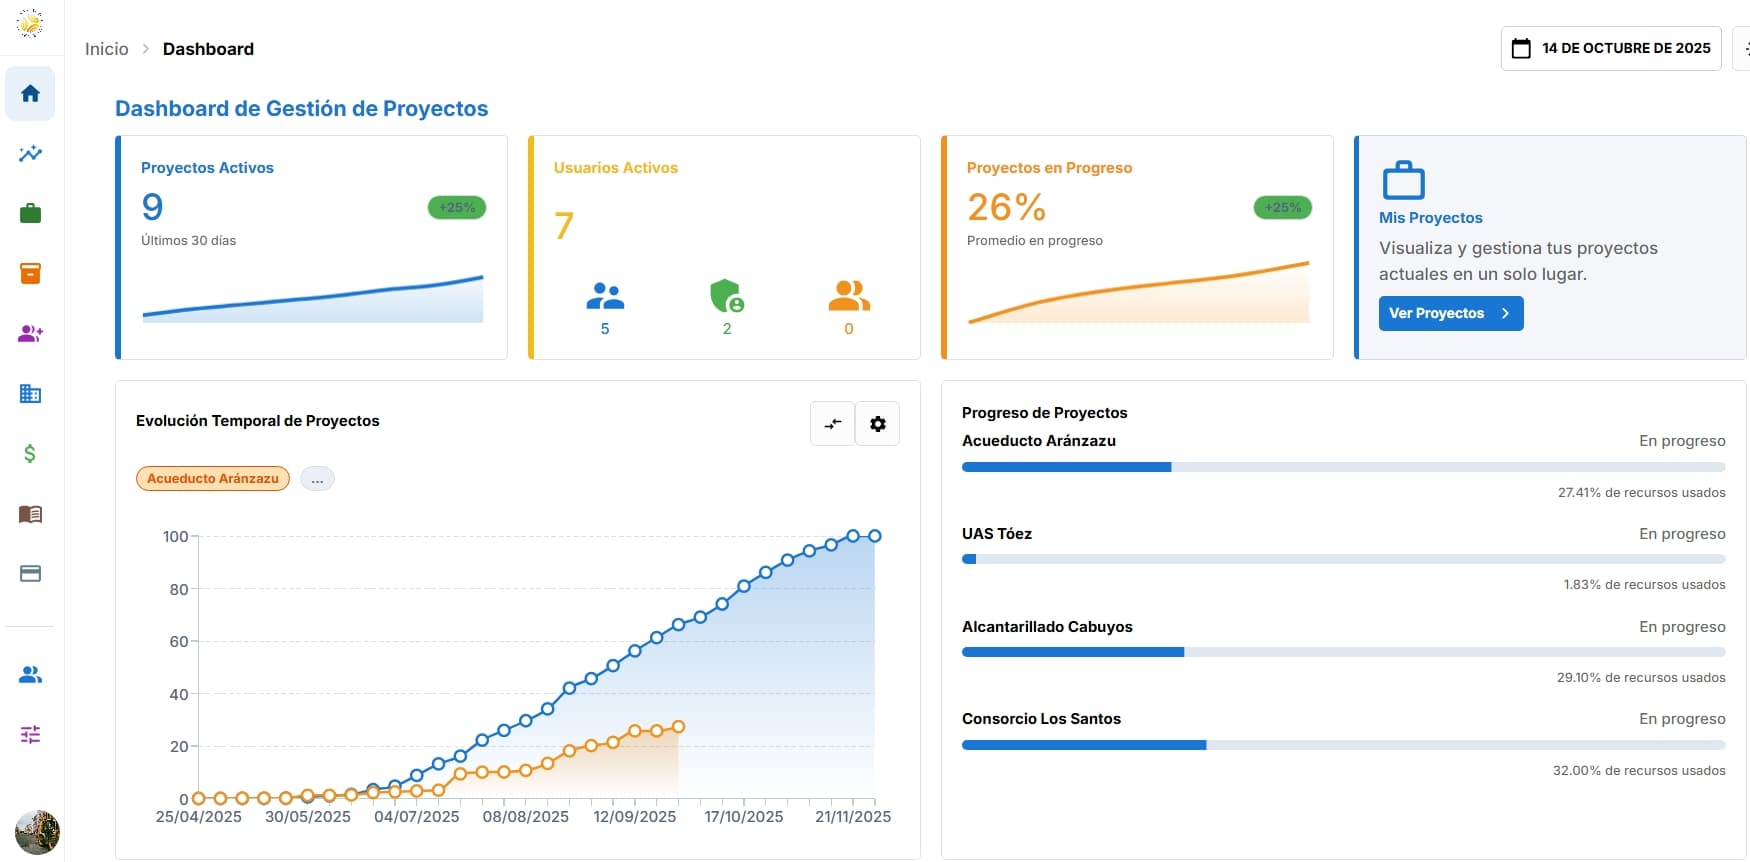Click the Progreso de Proyectos heading
Image resolution: width=1750 pixels, height=862 pixels.
(1044, 413)
